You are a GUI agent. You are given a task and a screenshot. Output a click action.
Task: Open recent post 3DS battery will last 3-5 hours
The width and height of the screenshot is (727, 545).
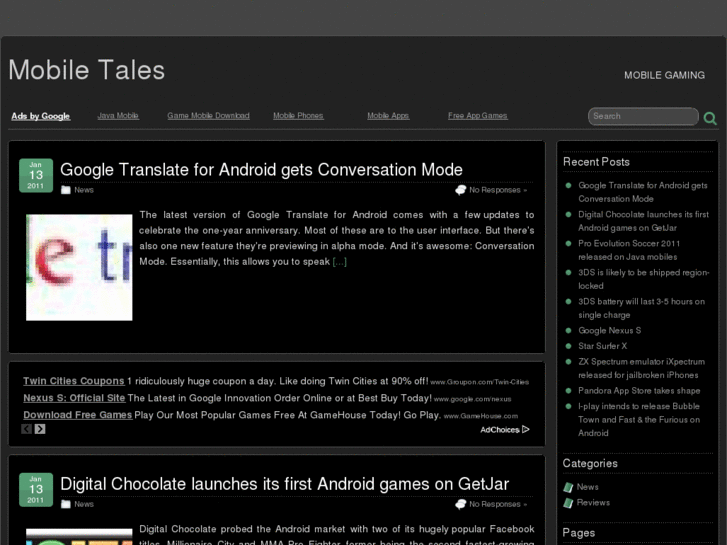[x=641, y=308]
